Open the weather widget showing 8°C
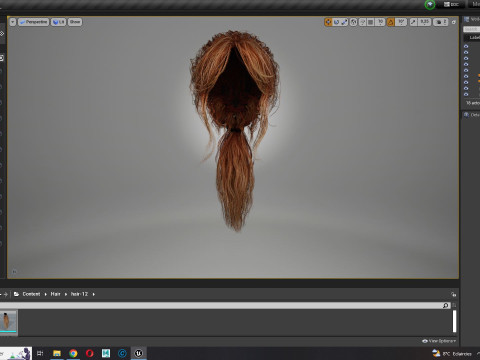Viewport: 480px width, 360px height. click(452, 354)
